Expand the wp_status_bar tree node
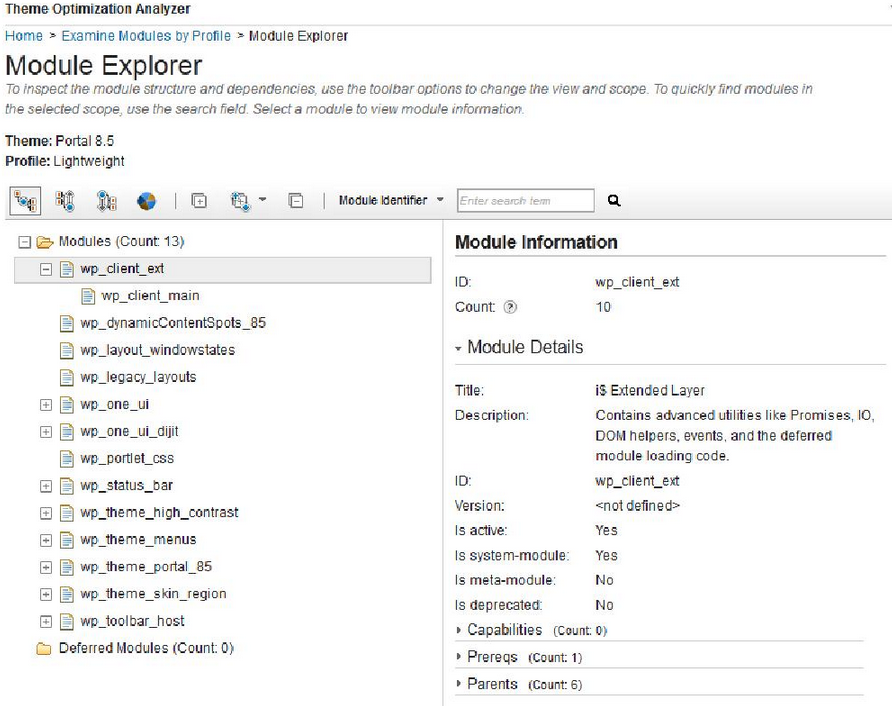The width and height of the screenshot is (892, 706). click(46, 486)
